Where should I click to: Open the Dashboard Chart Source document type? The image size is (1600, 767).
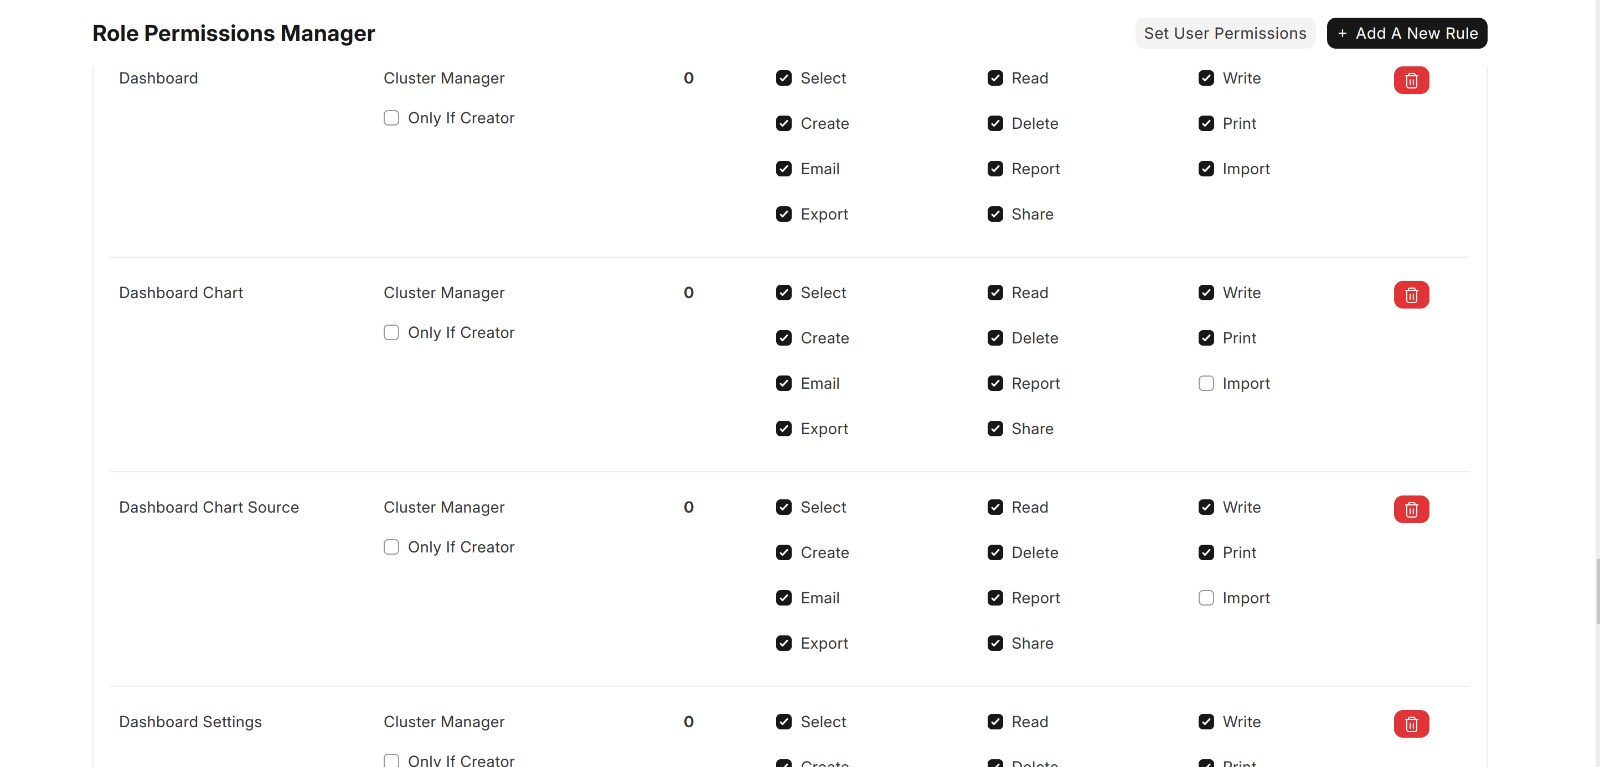(209, 507)
